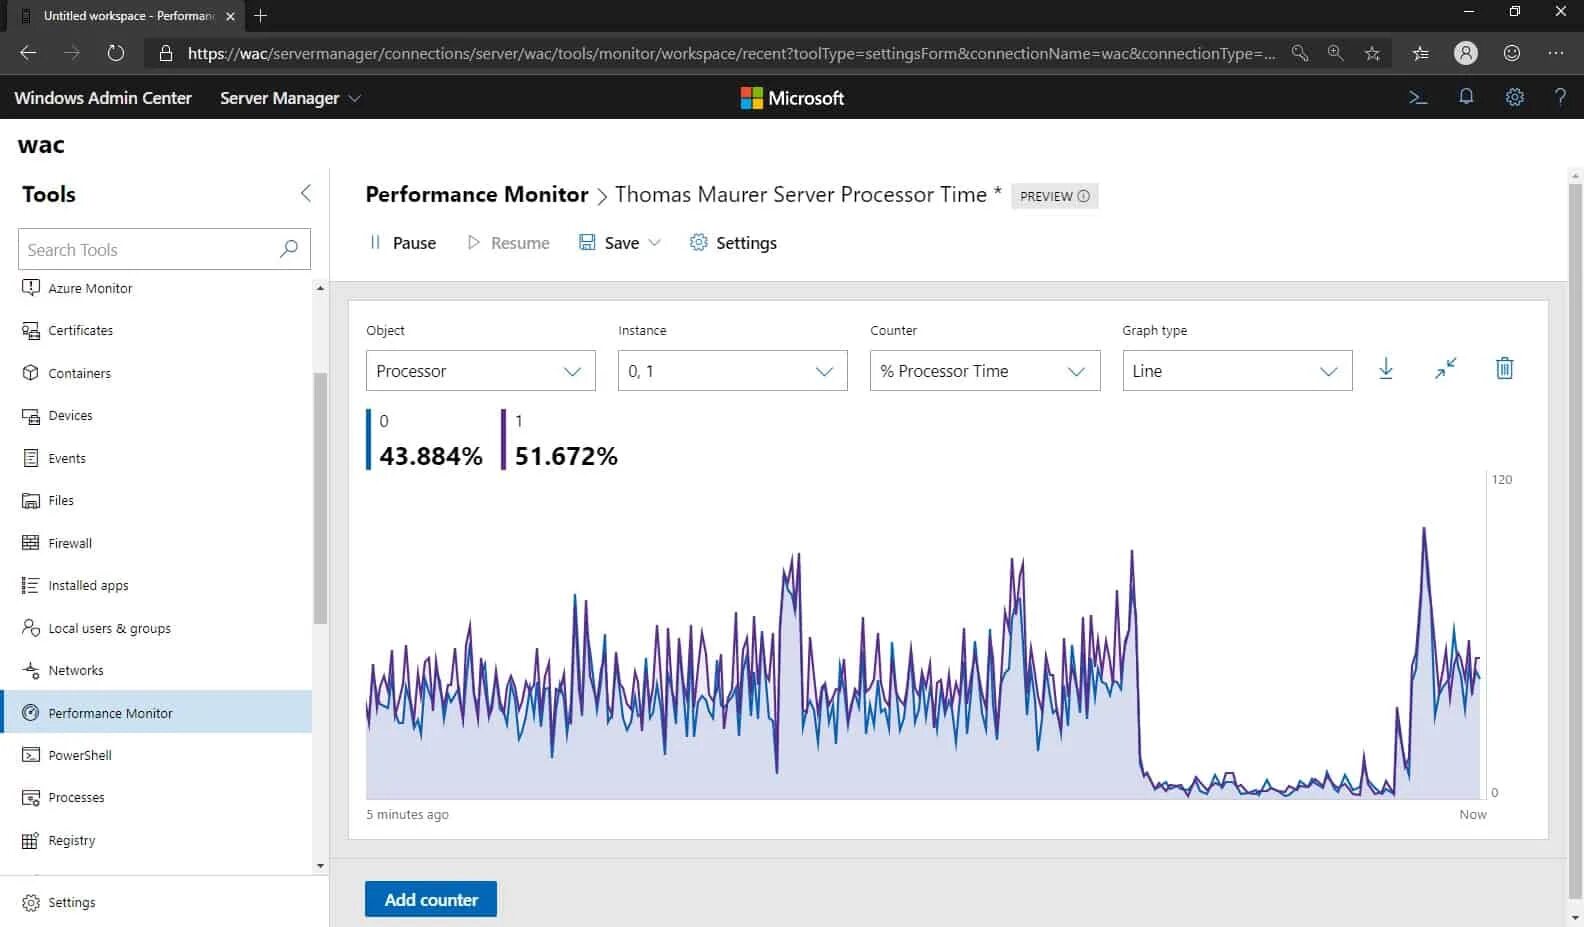
Task: Open the Counter dropdown for % Processor Time
Action: pos(984,371)
